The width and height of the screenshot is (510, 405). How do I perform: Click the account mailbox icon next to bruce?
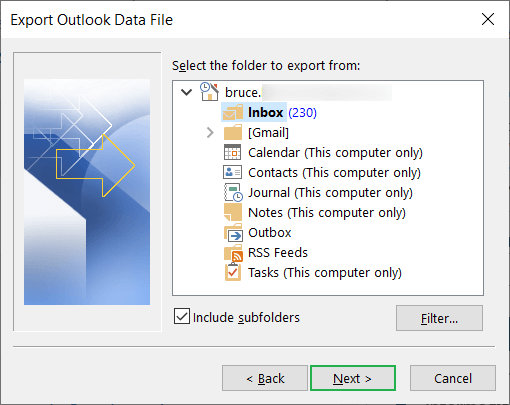click(209, 92)
